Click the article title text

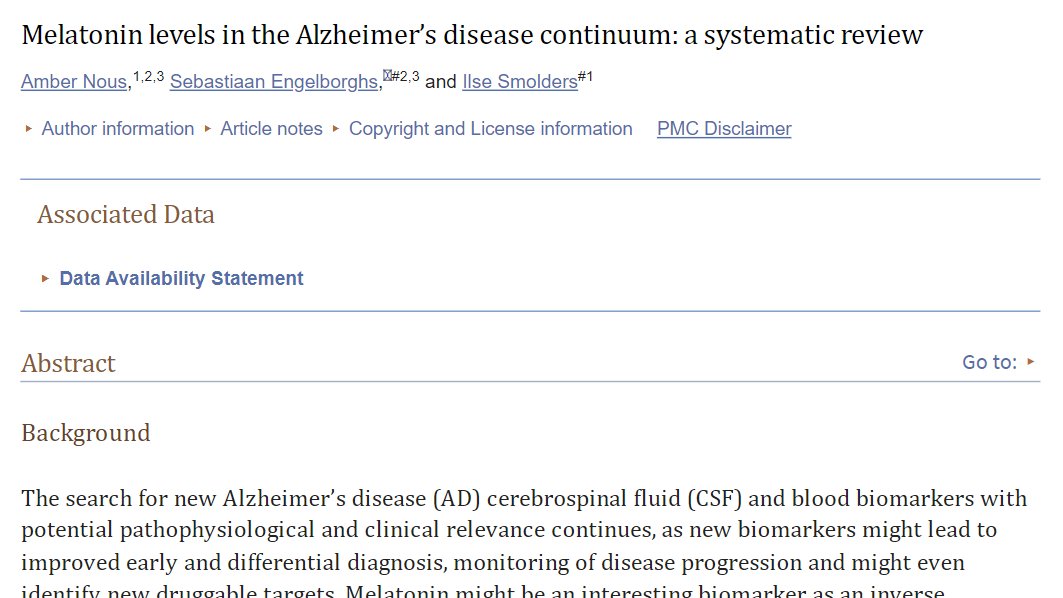(472, 36)
